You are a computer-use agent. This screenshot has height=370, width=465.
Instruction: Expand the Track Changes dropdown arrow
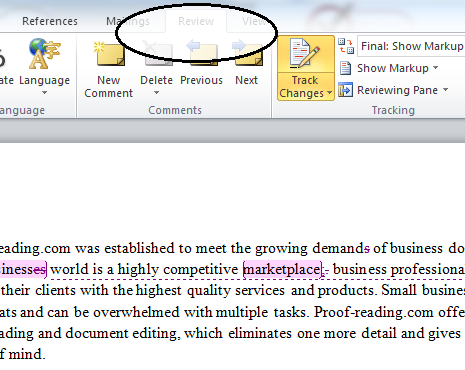[x=329, y=93]
